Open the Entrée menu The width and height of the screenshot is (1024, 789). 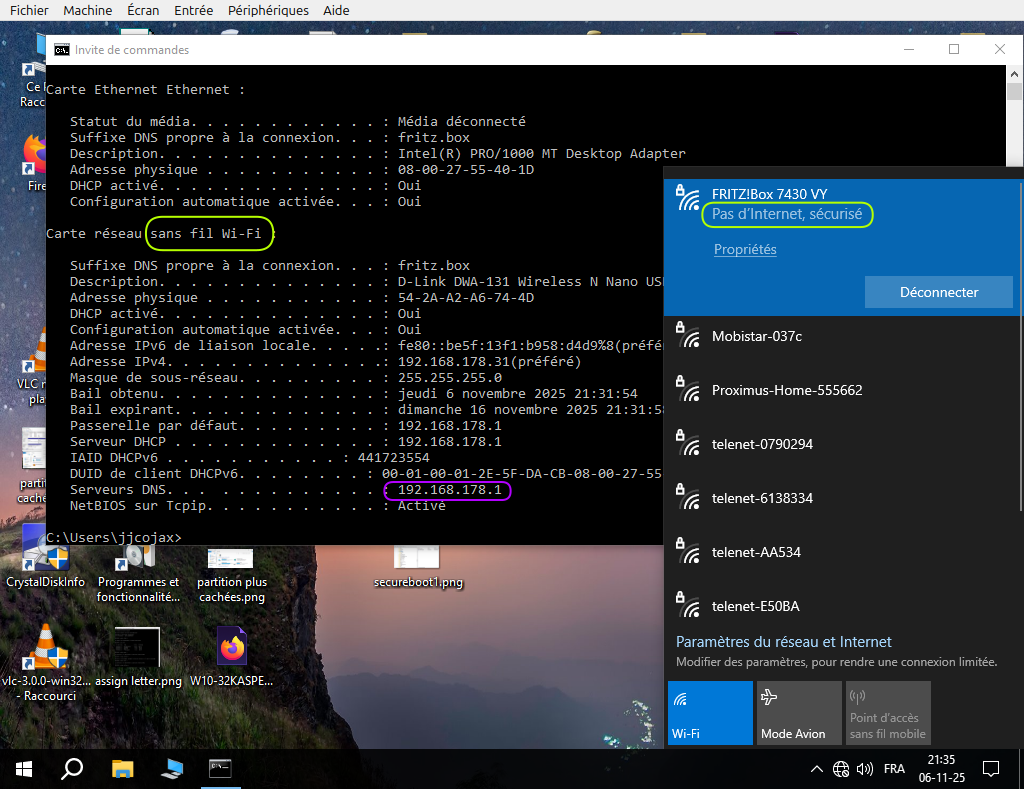(x=193, y=10)
